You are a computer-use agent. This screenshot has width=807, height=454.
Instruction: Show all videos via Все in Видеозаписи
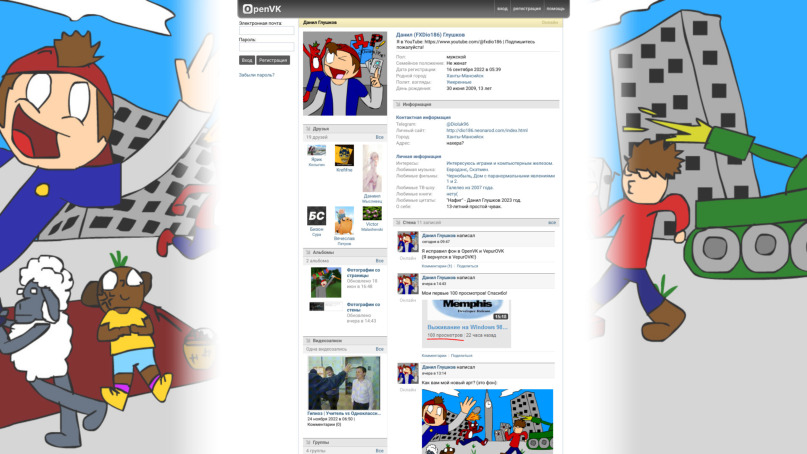pyautogui.click(x=379, y=349)
